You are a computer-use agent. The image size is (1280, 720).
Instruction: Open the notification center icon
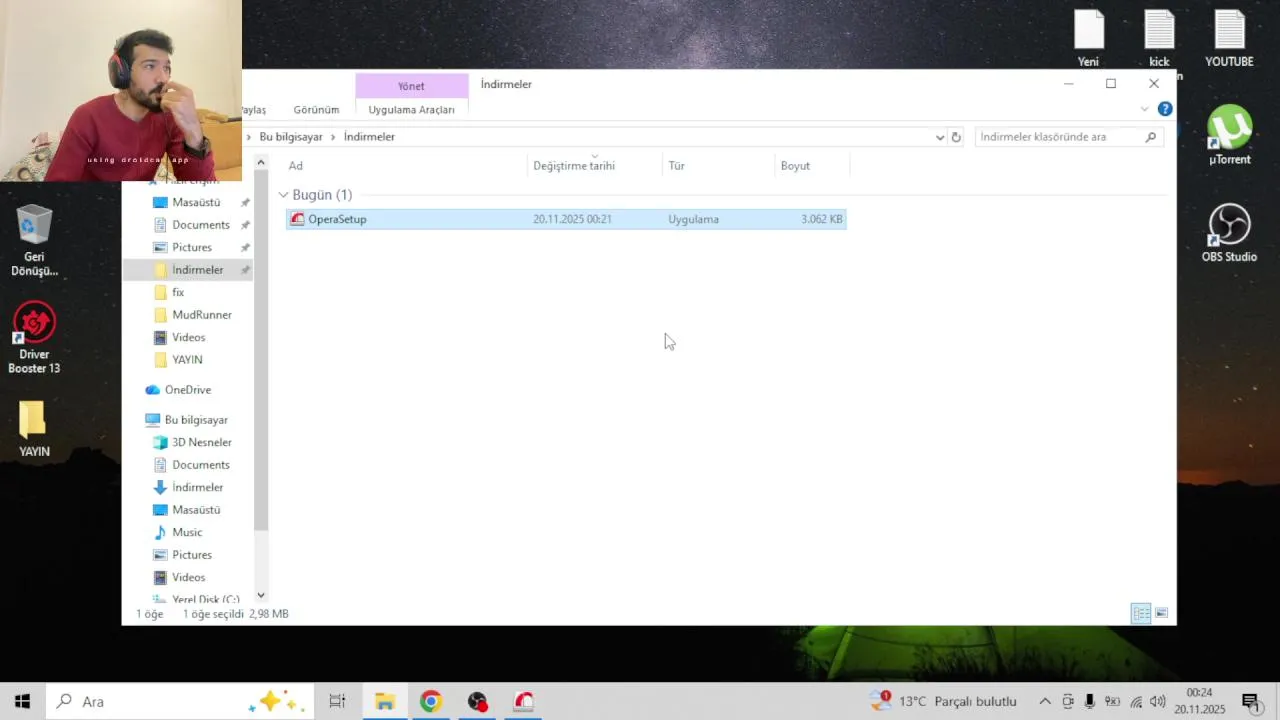point(1250,702)
